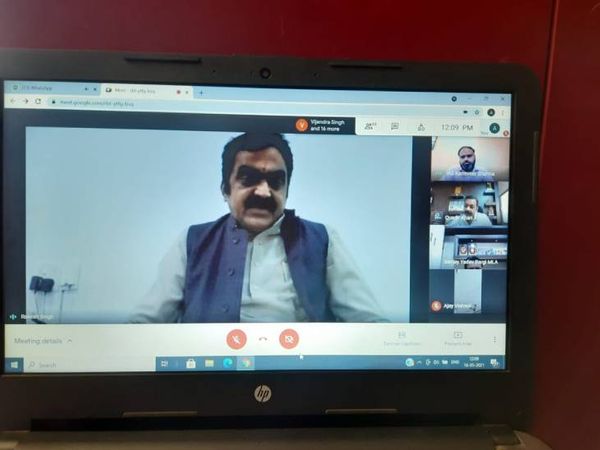Show the participants list
The height and width of the screenshot is (450, 600).
[370, 126]
